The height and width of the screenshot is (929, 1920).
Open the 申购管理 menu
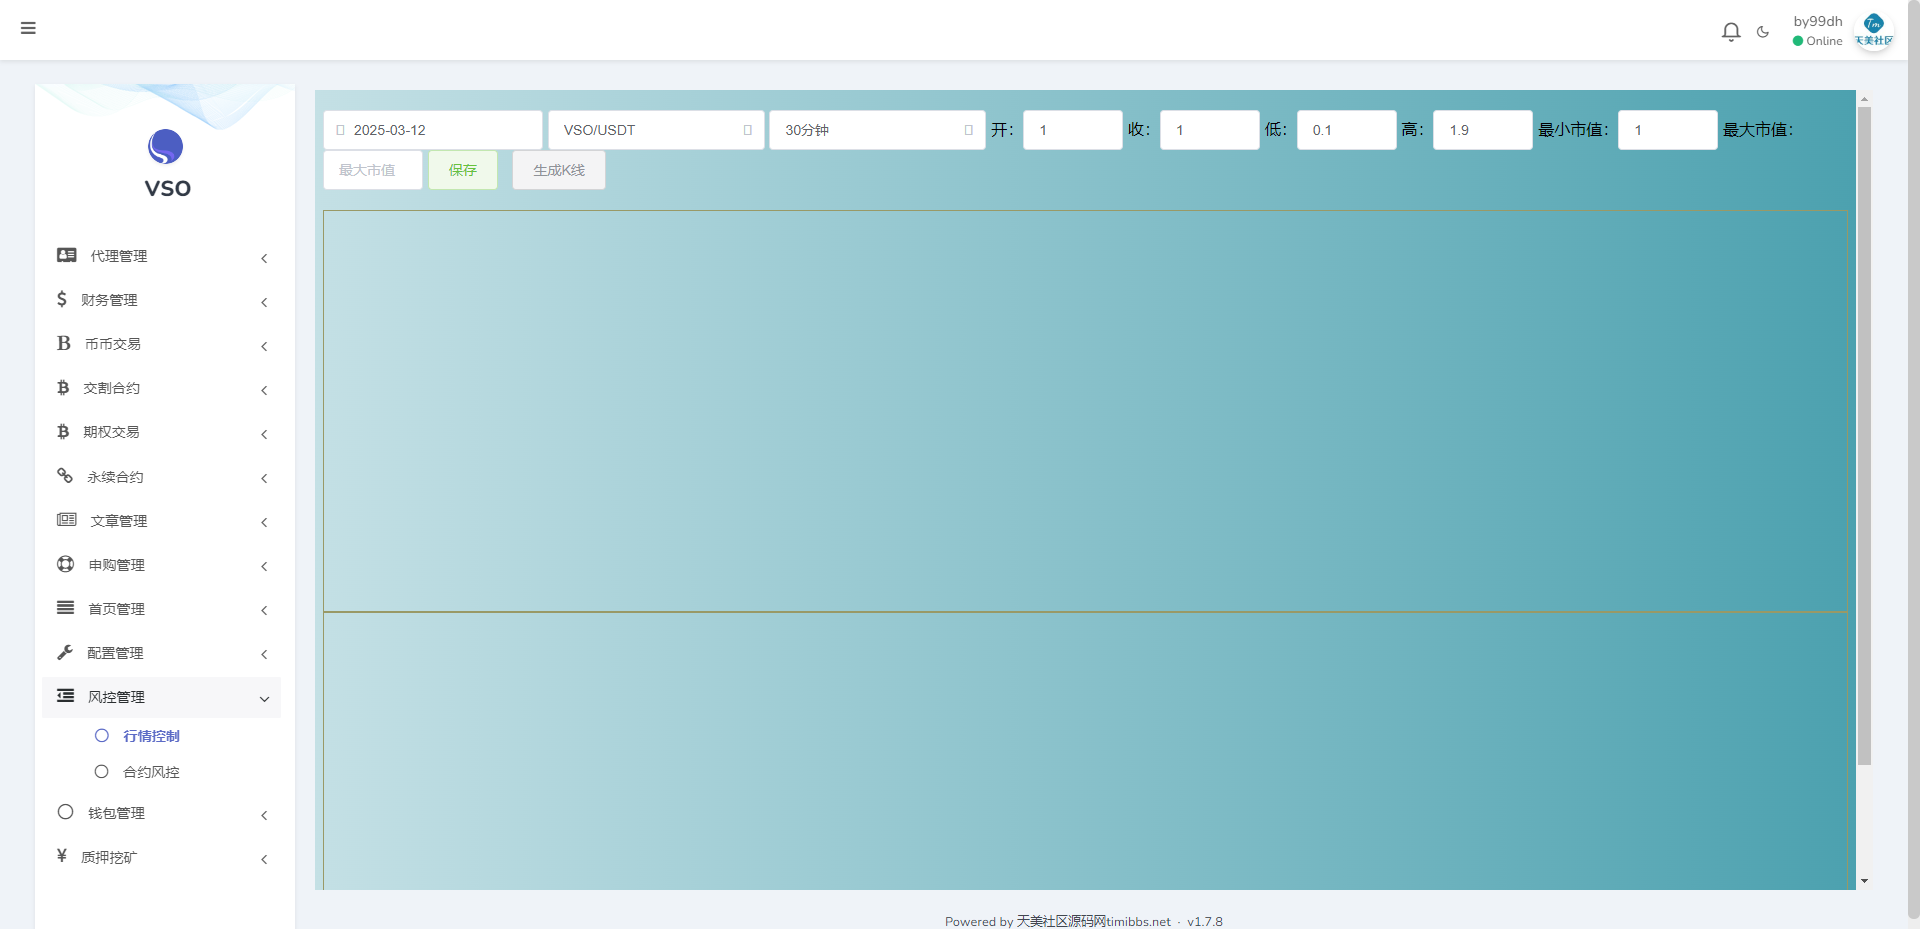pos(162,565)
